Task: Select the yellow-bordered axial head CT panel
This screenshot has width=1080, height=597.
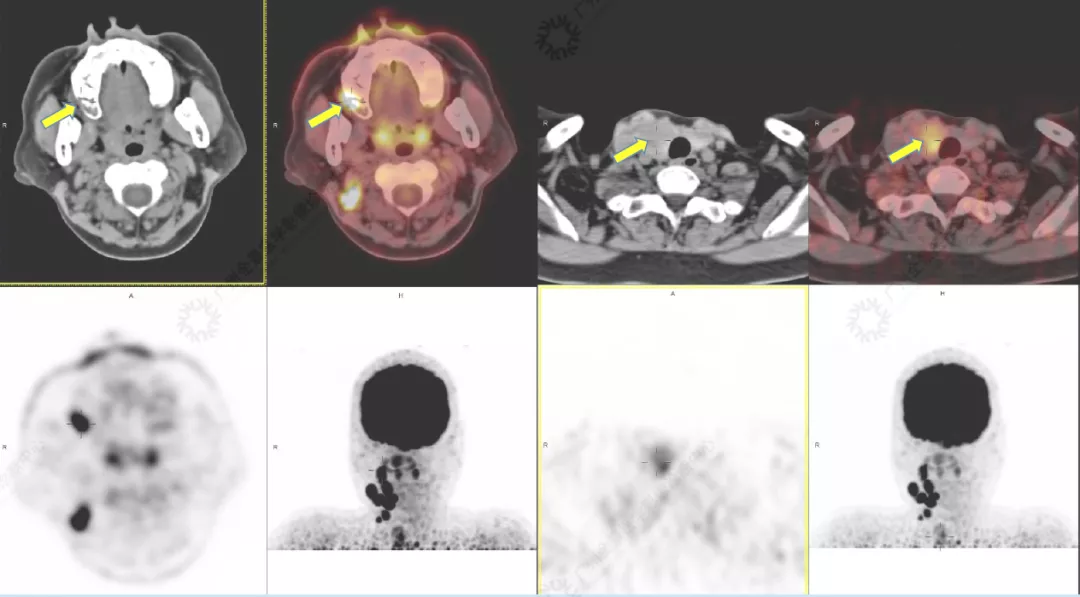Action: (132, 141)
